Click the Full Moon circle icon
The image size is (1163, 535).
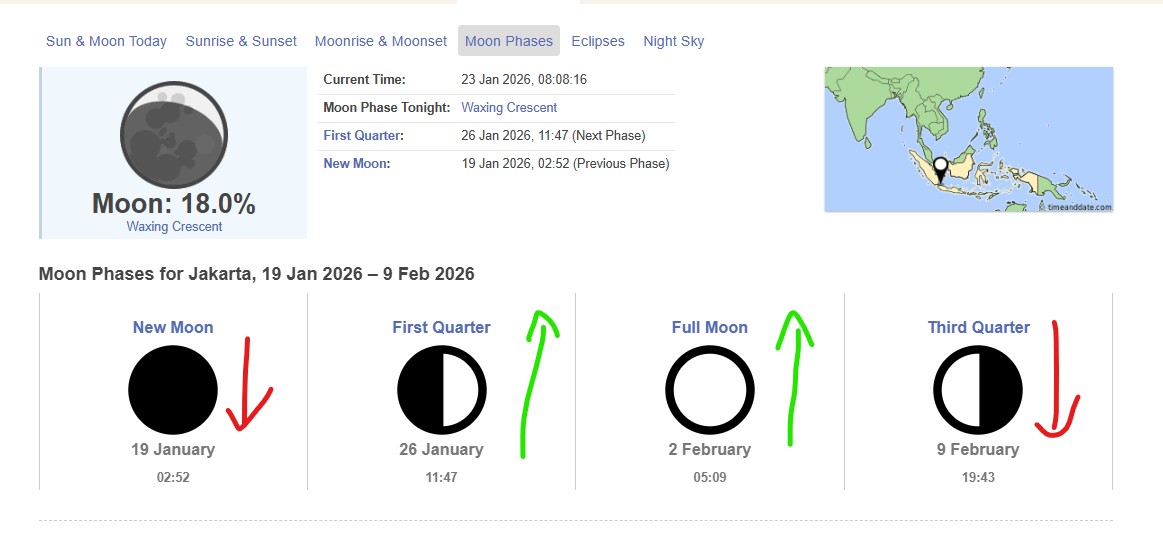[710, 390]
